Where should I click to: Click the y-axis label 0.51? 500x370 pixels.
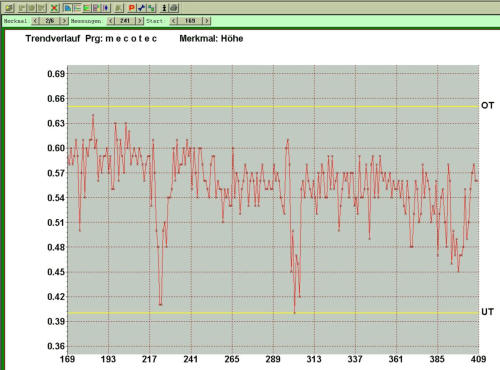56,222
